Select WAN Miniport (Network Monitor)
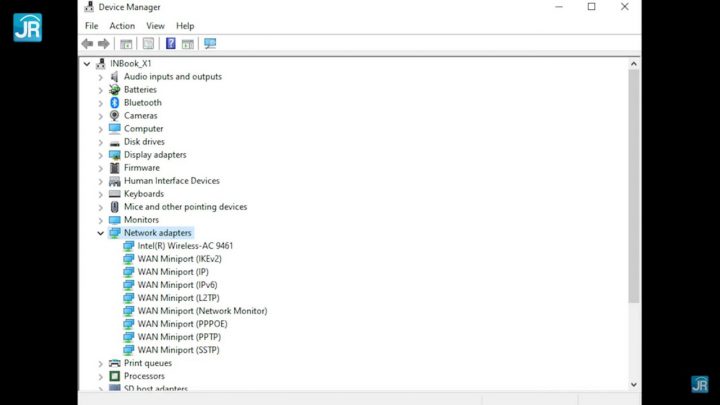 tap(202, 311)
